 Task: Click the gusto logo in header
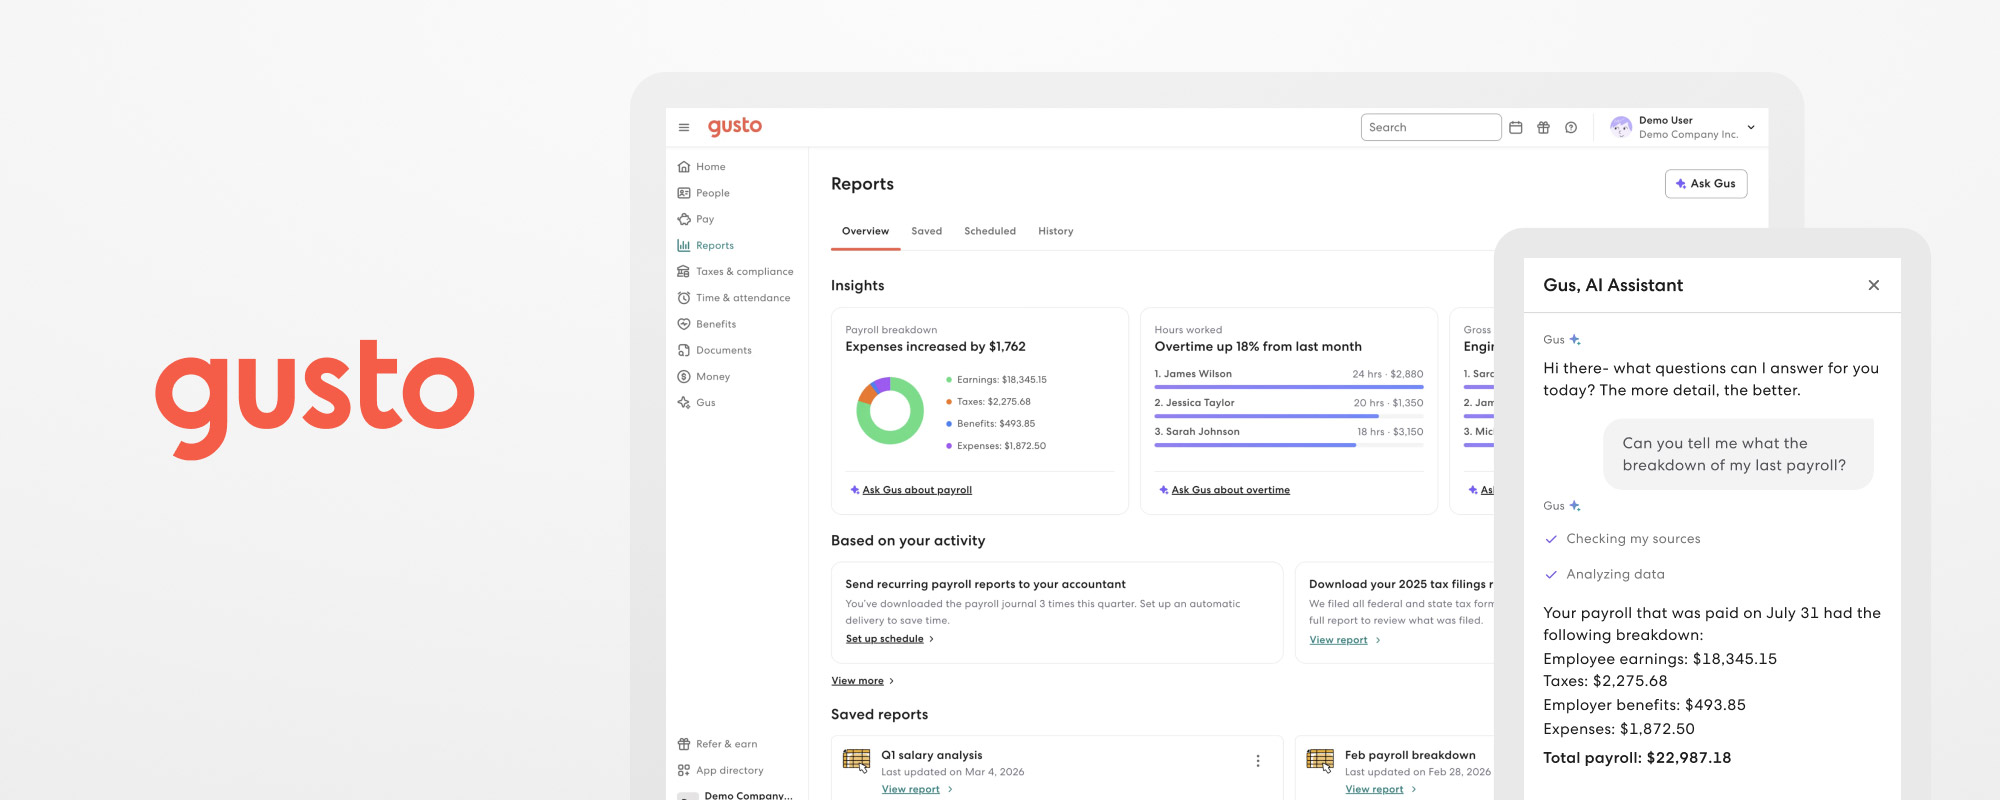[735, 127]
